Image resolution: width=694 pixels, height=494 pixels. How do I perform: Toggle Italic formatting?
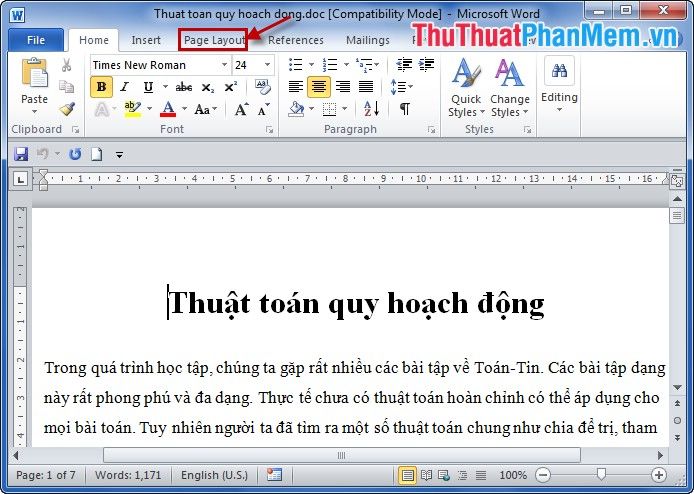(x=125, y=87)
